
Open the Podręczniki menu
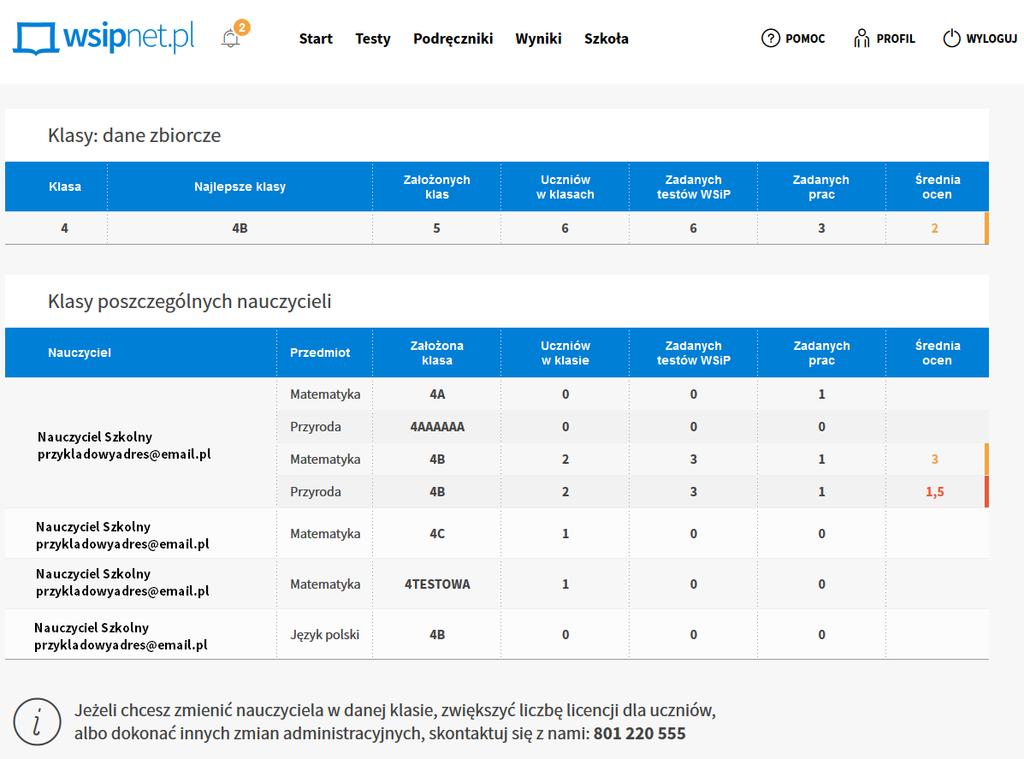pyautogui.click(x=453, y=39)
